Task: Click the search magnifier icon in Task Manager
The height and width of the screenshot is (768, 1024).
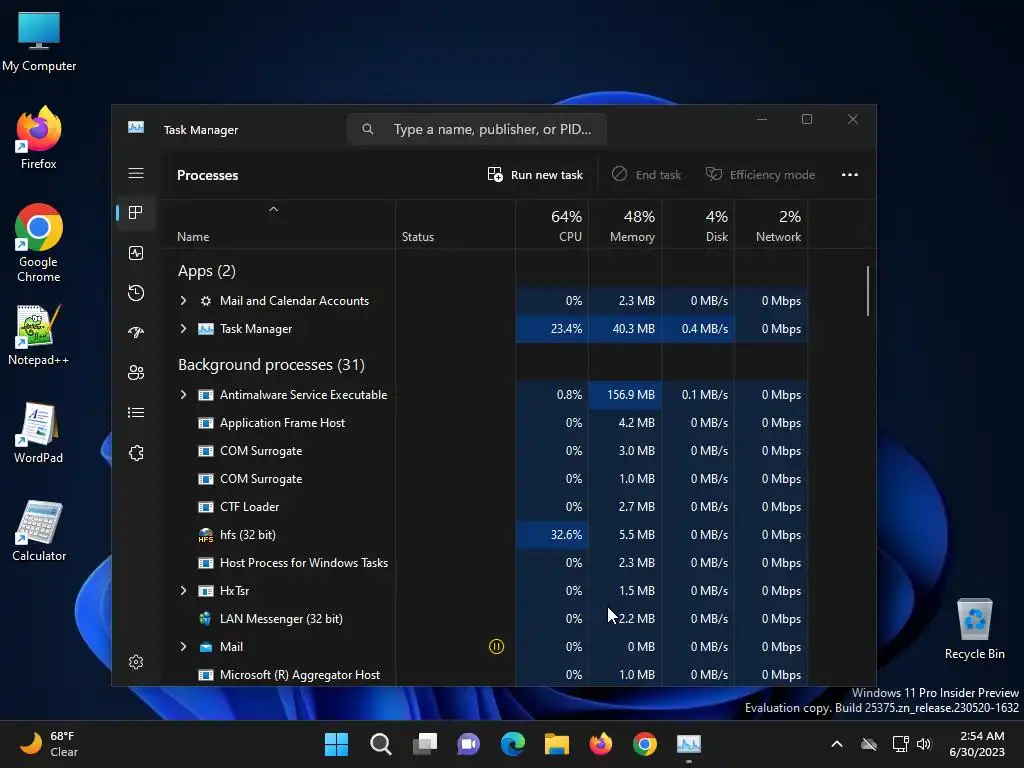Action: tap(368, 129)
